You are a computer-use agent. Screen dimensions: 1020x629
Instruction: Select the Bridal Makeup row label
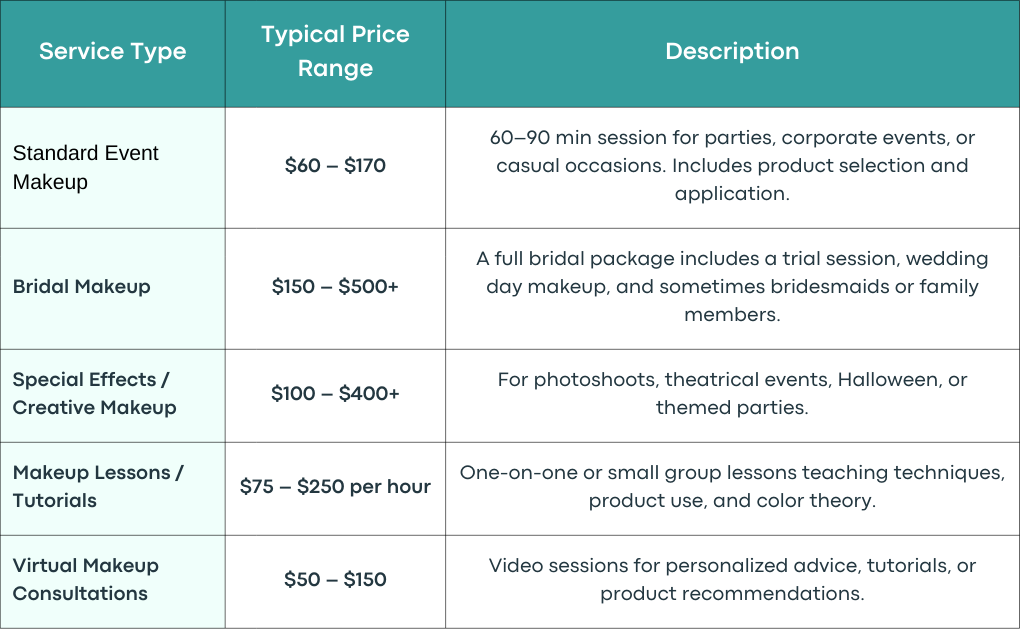coord(81,286)
